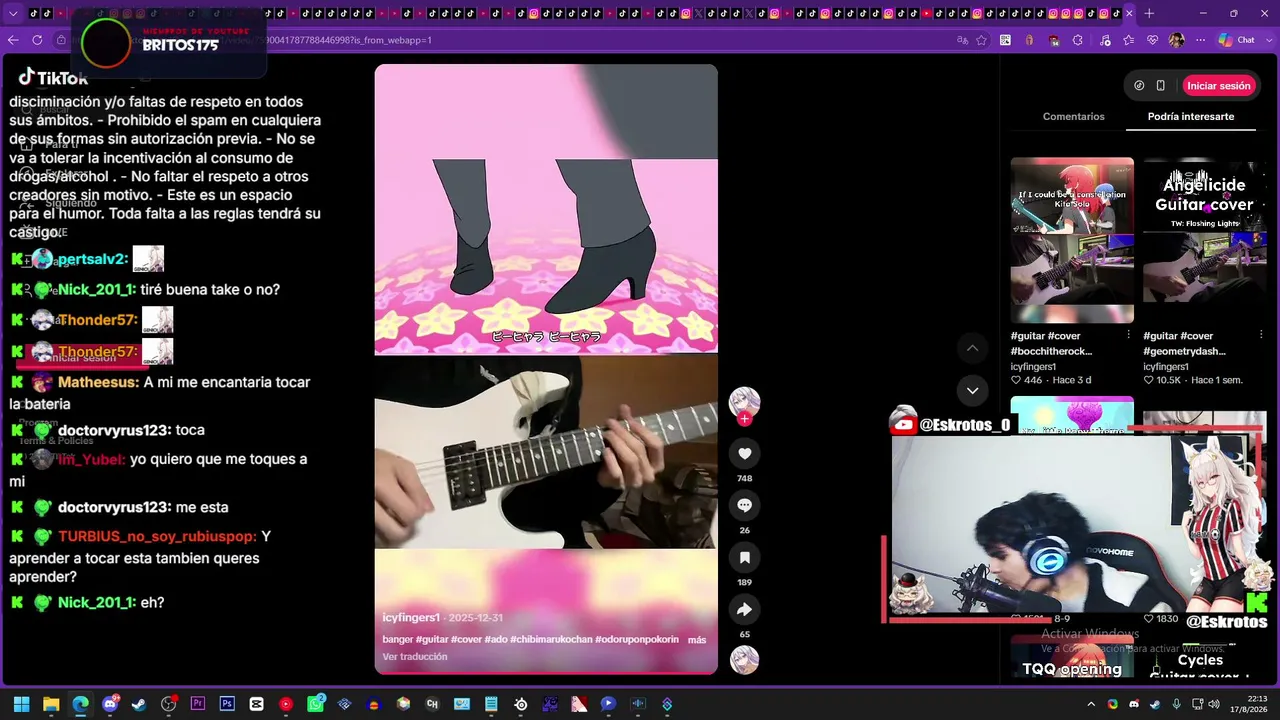Open more options for the Bocchi the Rock cover card
The width and height of the screenshot is (1280, 720).
click(x=1129, y=335)
